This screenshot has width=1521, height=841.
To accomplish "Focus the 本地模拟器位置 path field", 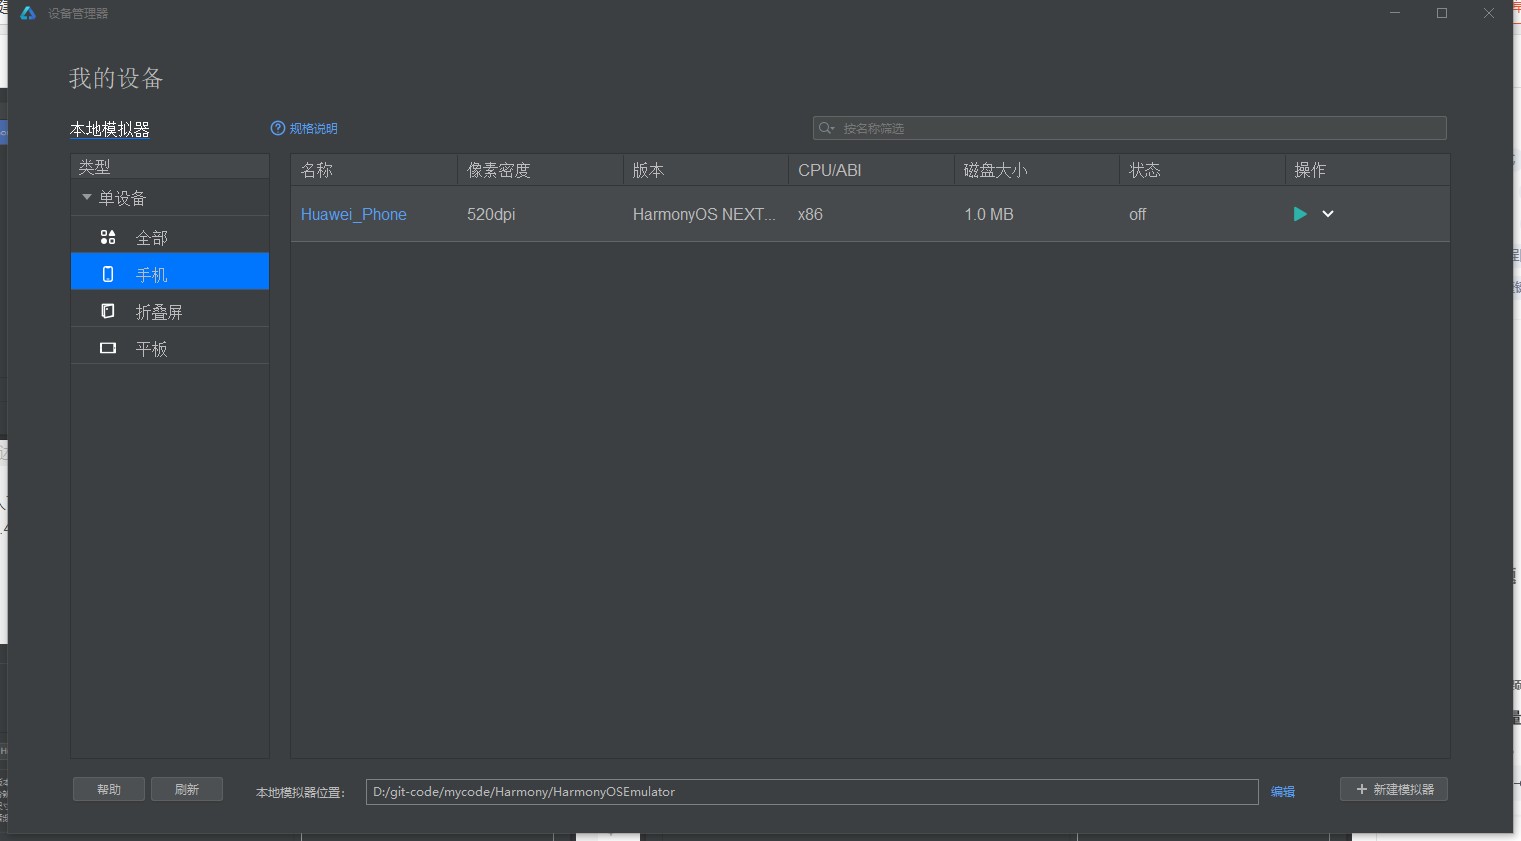I will click(812, 792).
